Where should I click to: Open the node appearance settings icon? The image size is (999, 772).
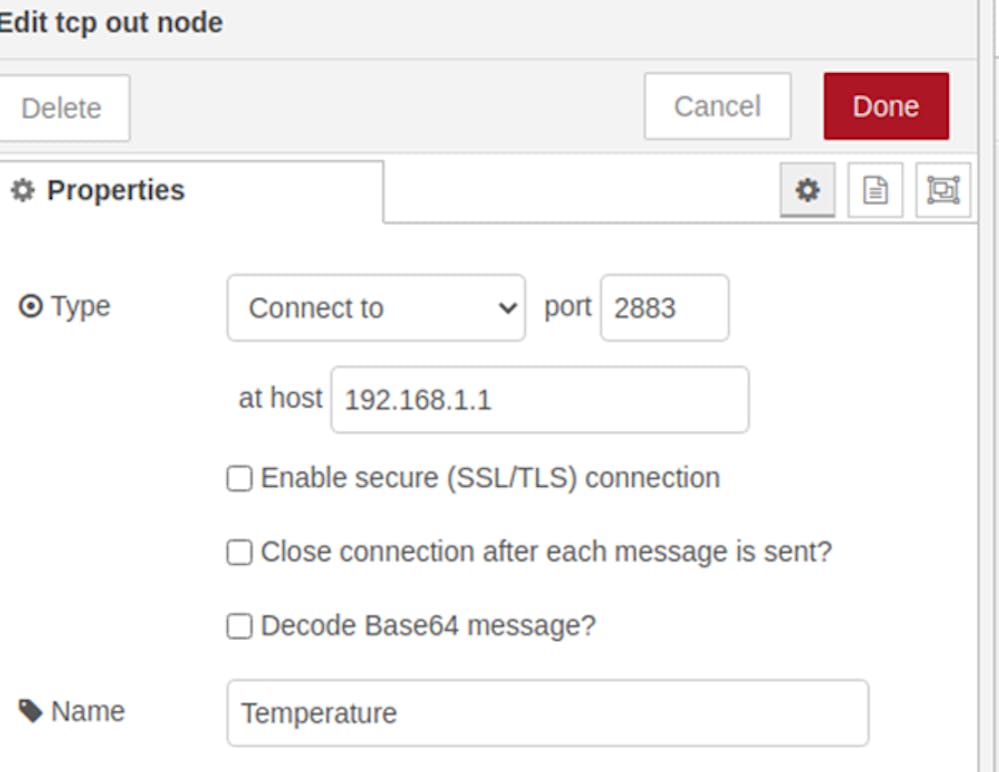click(x=943, y=190)
